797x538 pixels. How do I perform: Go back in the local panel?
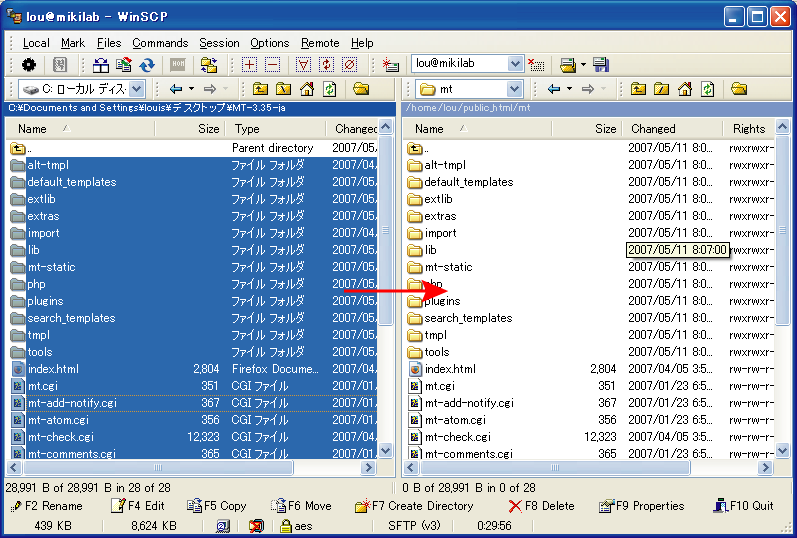[x=176, y=89]
